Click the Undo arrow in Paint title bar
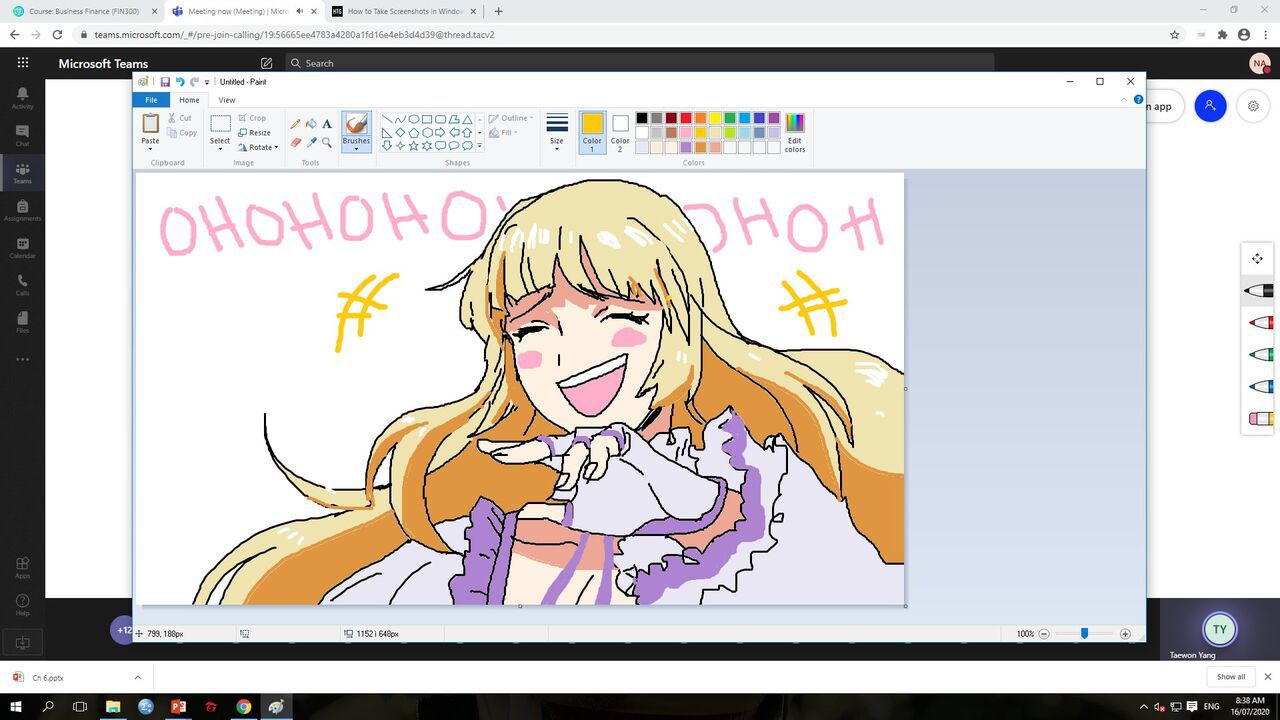 [x=180, y=82]
